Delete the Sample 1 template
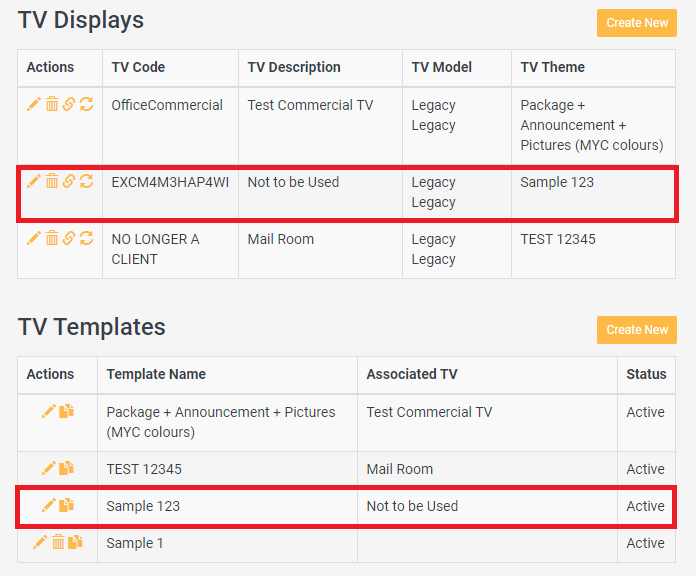The image size is (696, 576). coord(58,542)
